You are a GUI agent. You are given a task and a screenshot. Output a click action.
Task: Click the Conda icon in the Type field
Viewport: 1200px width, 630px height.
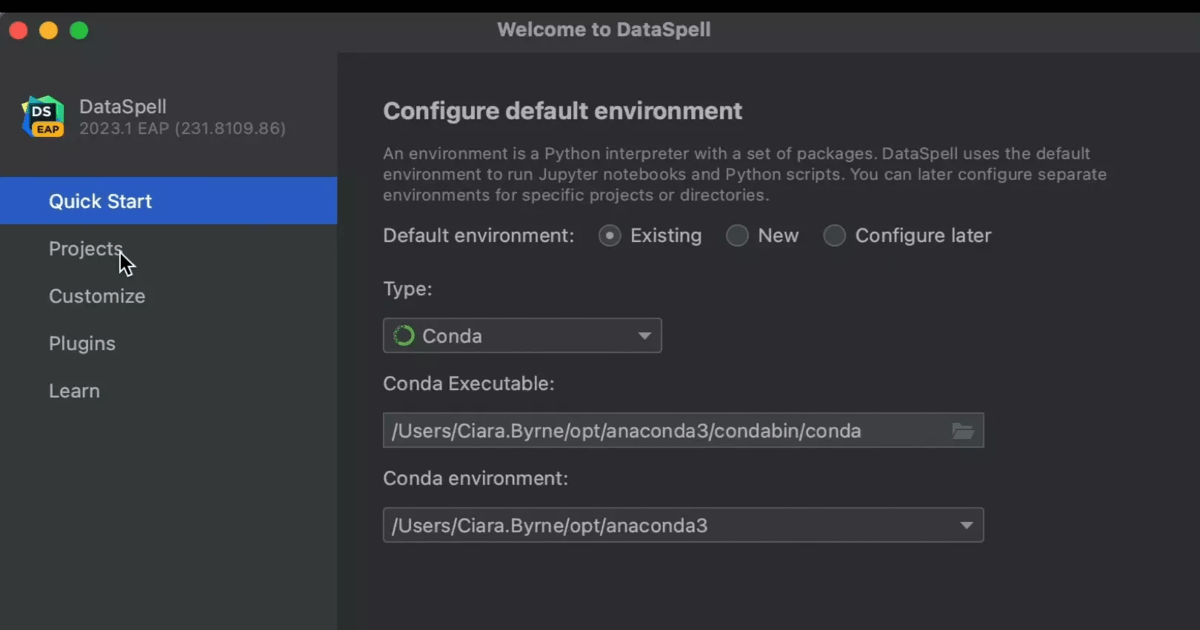click(402, 335)
